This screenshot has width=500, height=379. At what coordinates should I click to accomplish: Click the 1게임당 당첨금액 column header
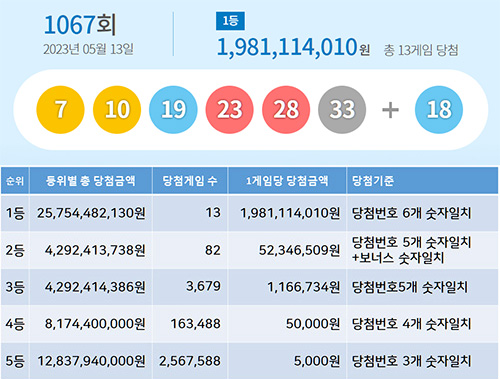(287, 181)
